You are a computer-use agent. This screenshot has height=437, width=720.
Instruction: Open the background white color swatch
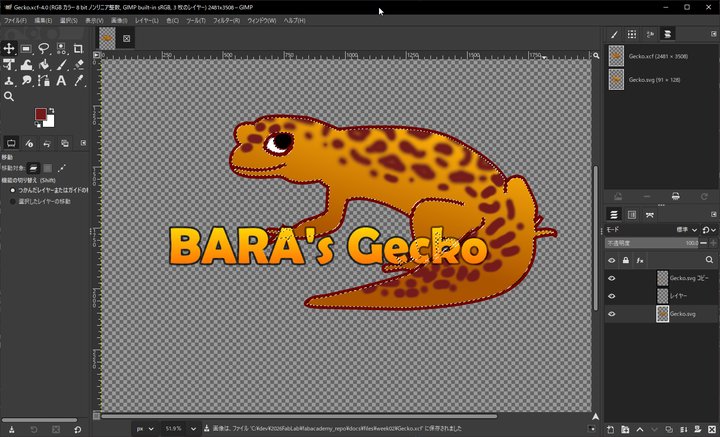[50, 122]
